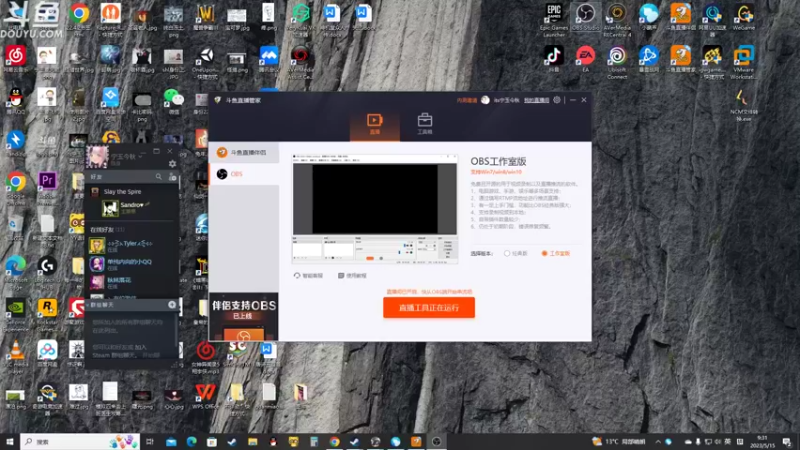Click search icon in Steam friends list
The width and height of the screenshot is (800, 450).
click(x=159, y=177)
